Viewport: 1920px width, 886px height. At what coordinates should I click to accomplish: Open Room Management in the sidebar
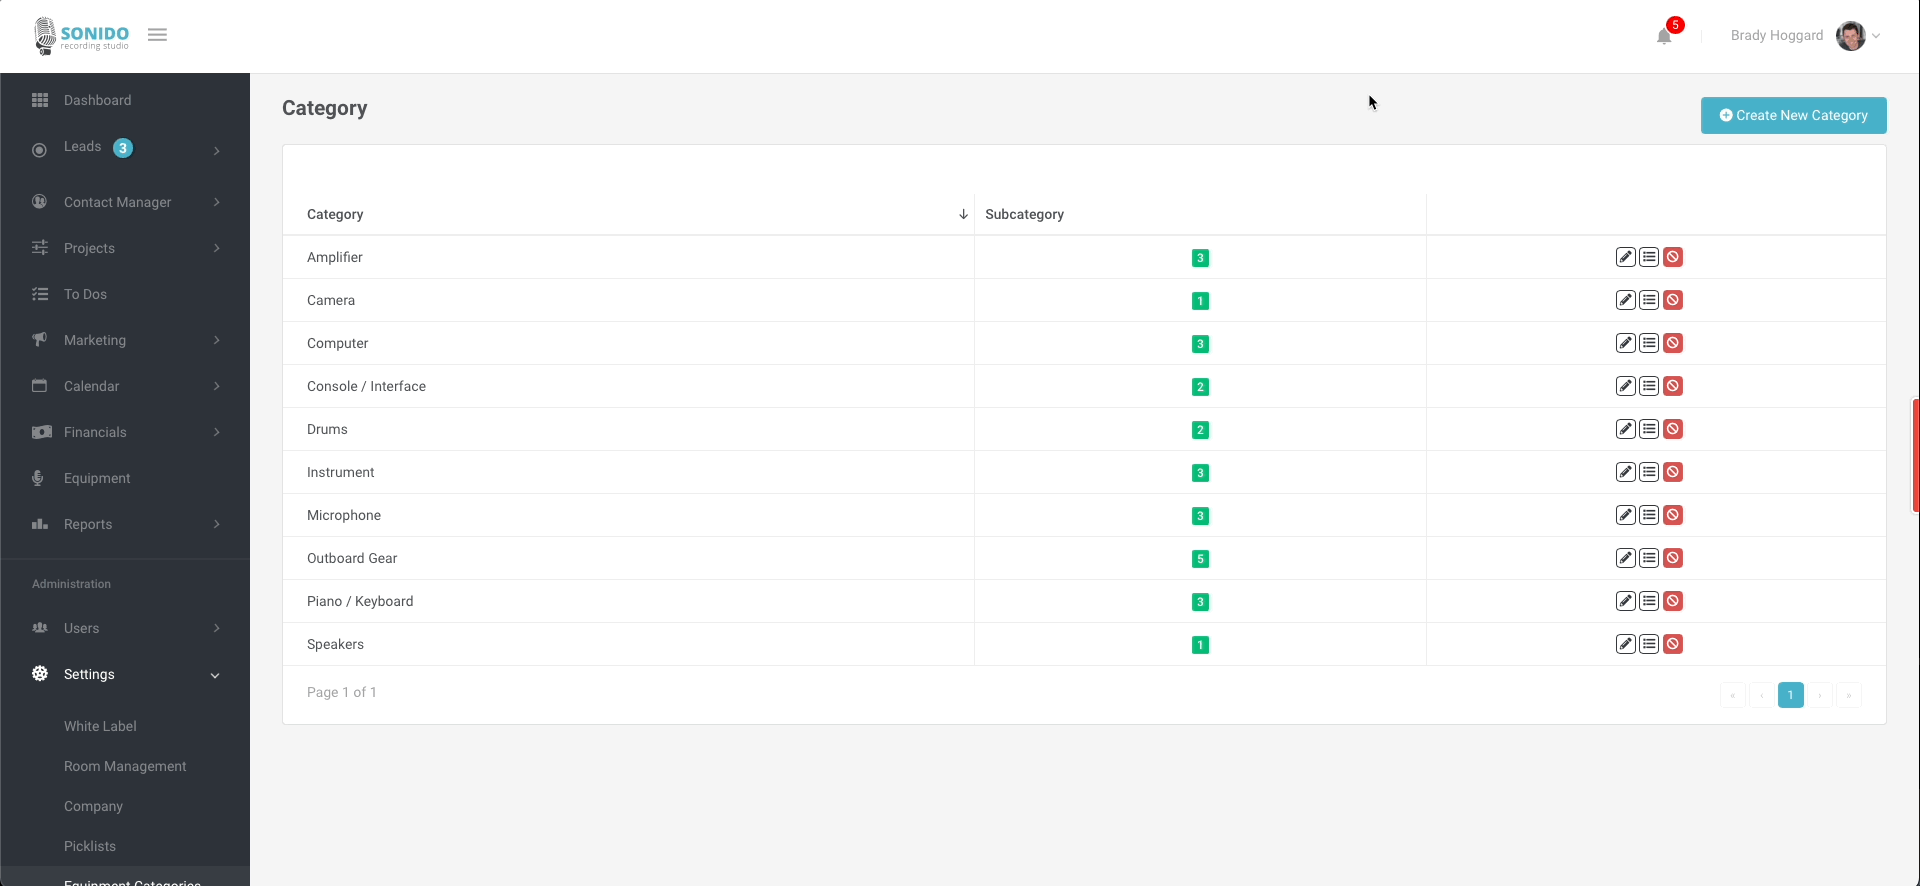(125, 766)
